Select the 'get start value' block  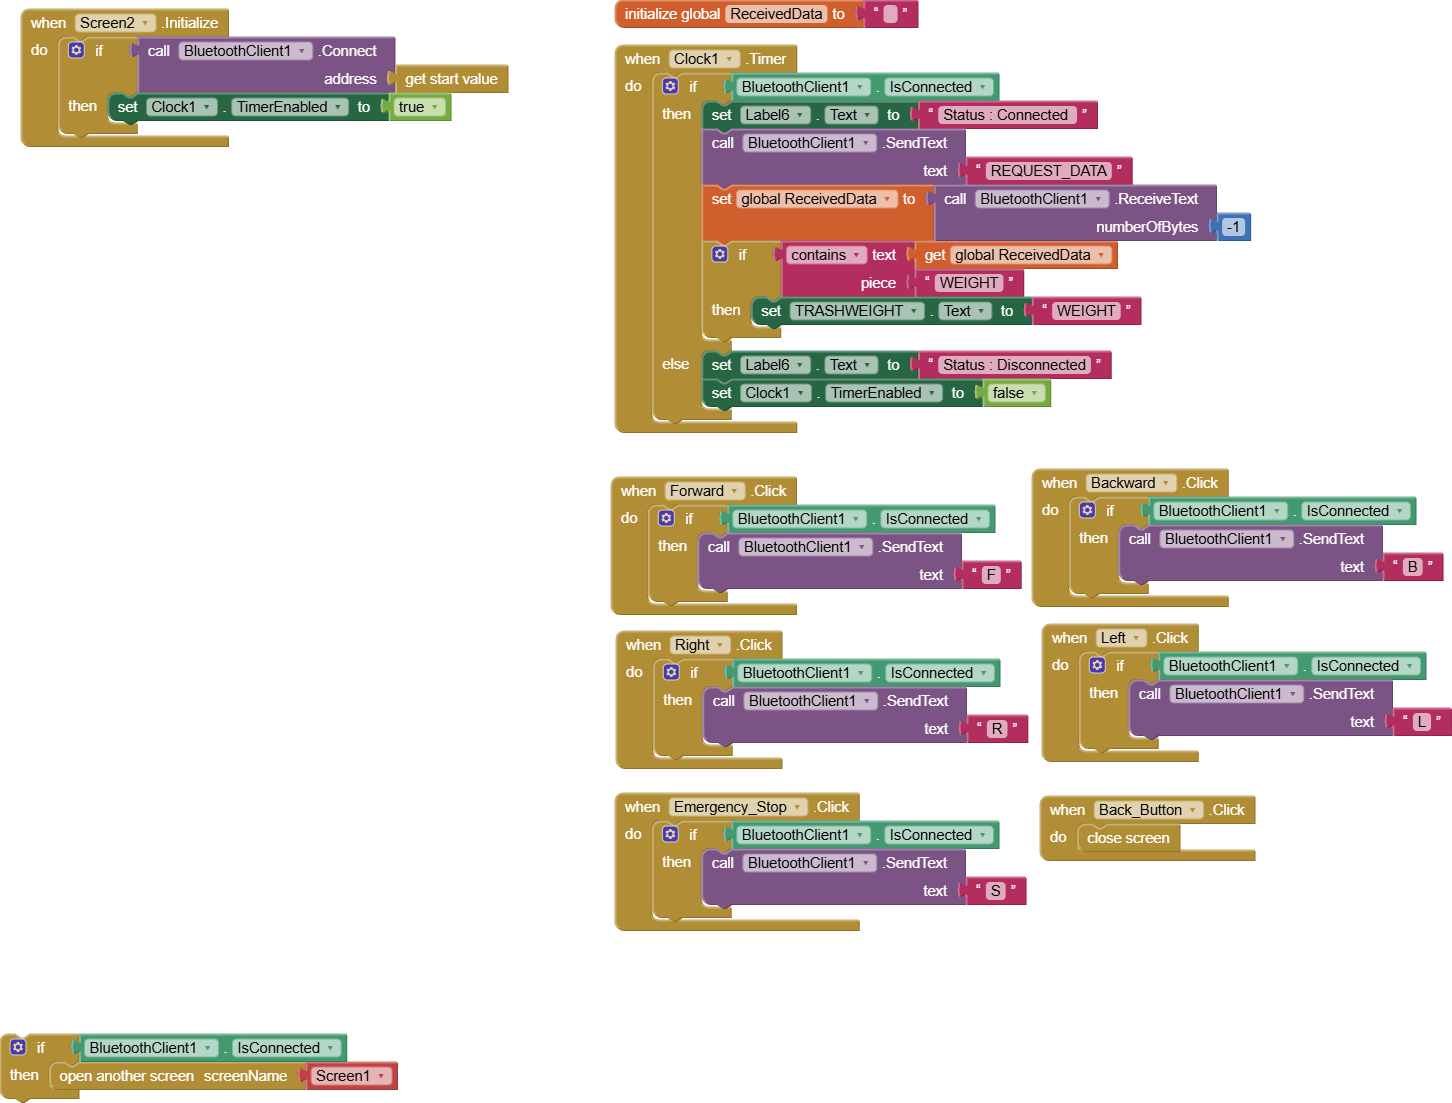(451, 79)
